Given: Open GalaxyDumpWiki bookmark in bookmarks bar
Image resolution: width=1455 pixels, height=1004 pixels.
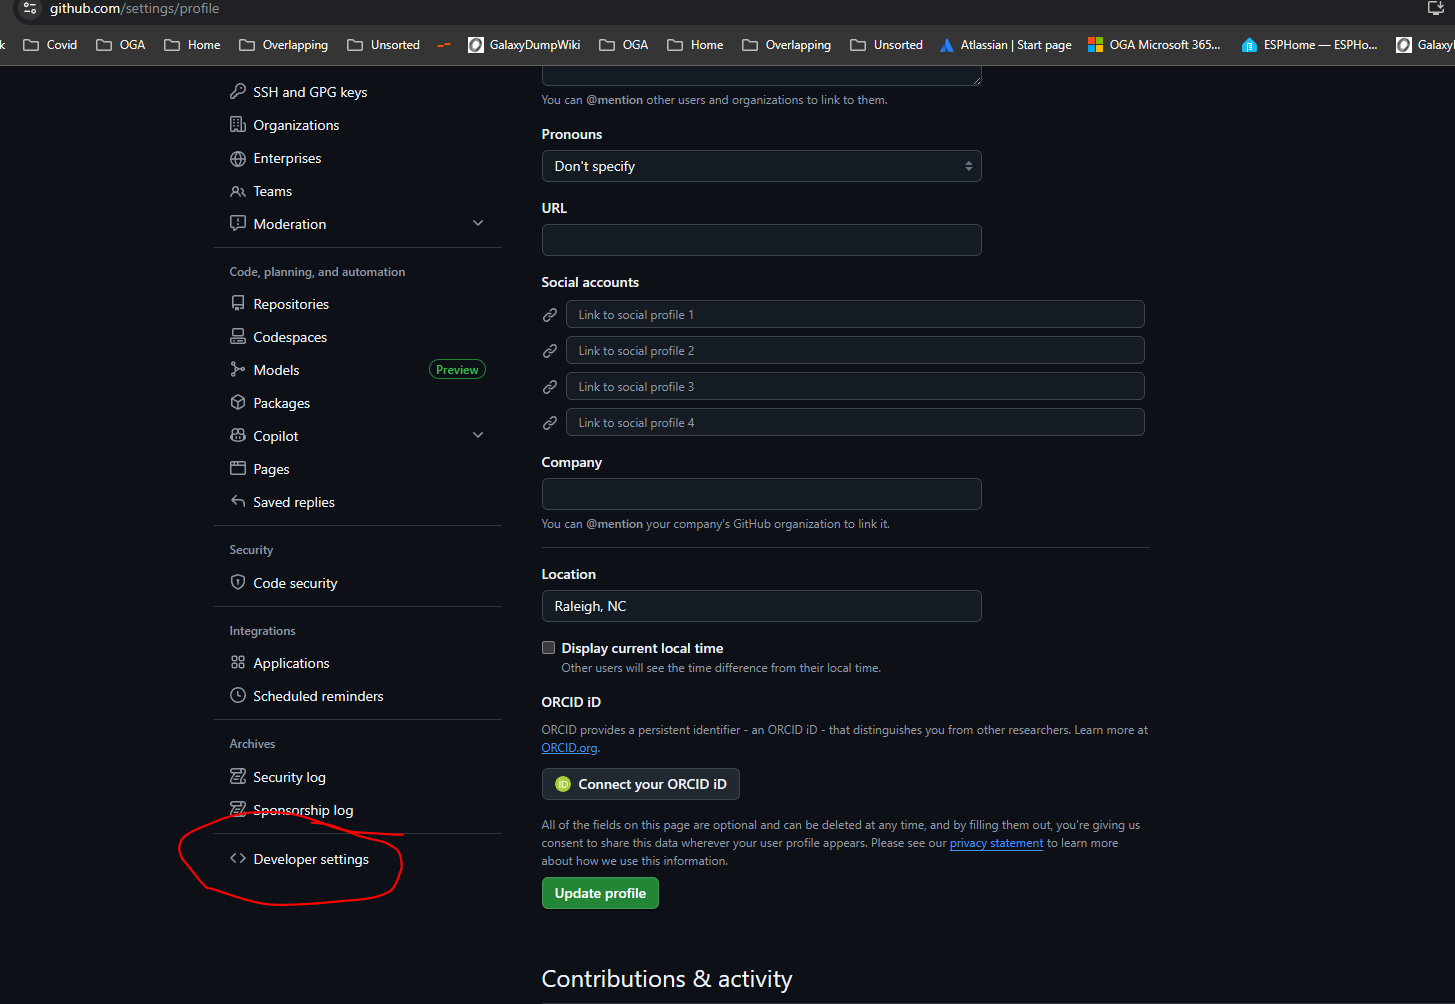Looking at the screenshot, I should click(x=524, y=45).
